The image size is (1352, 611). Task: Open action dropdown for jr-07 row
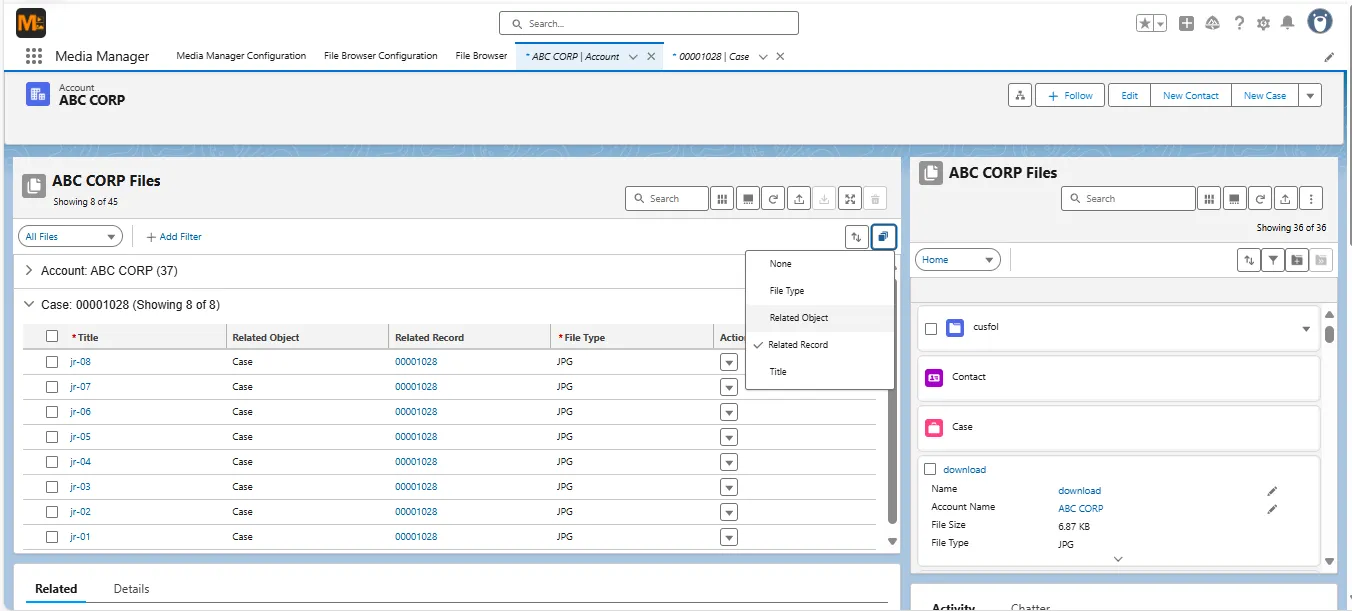point(729,387)
